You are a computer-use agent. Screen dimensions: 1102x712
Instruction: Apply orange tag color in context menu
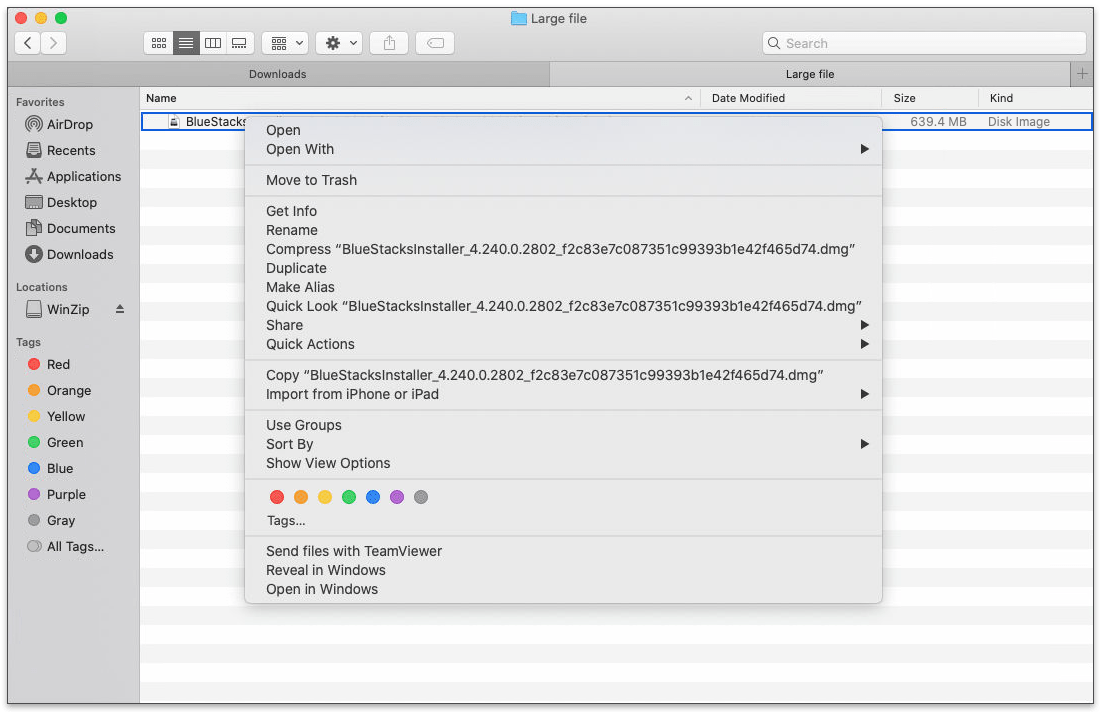(301, 497)
